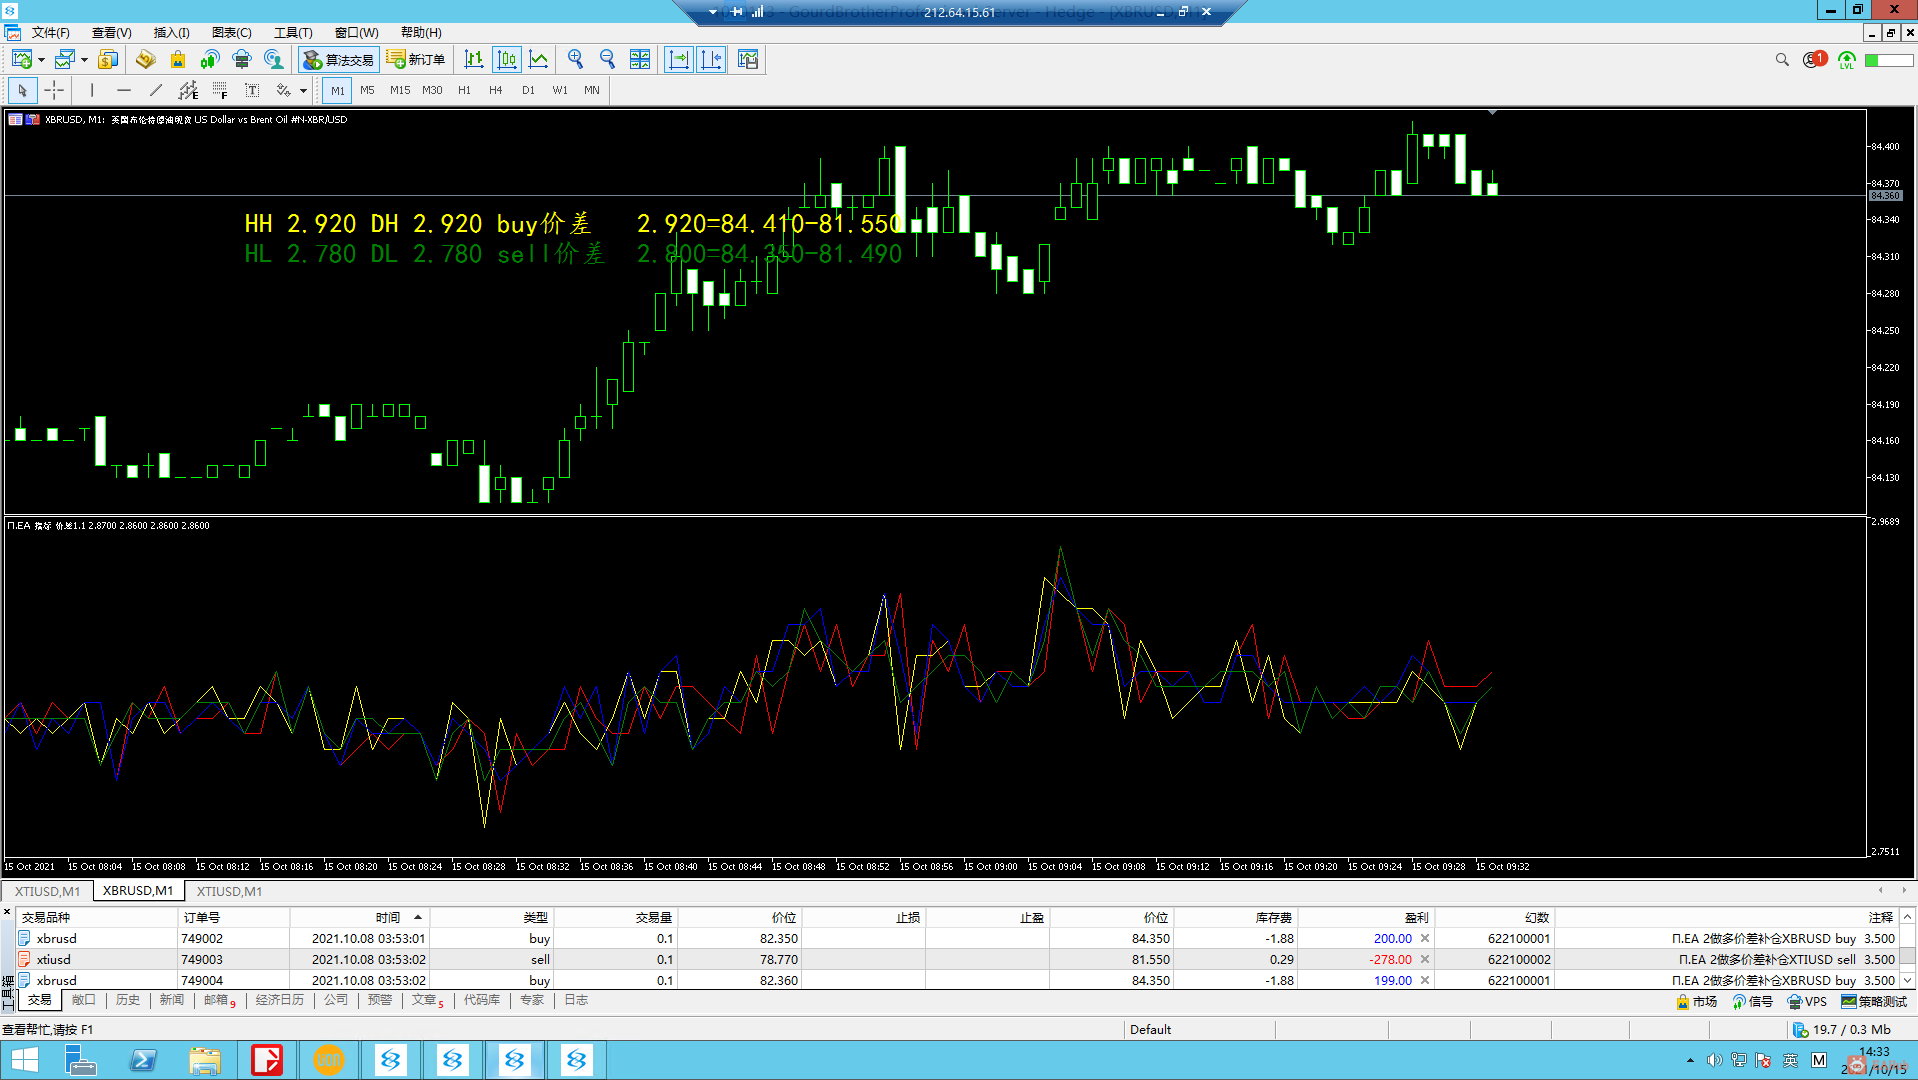Open the 图表(C) menu

[x=231, y=33]
